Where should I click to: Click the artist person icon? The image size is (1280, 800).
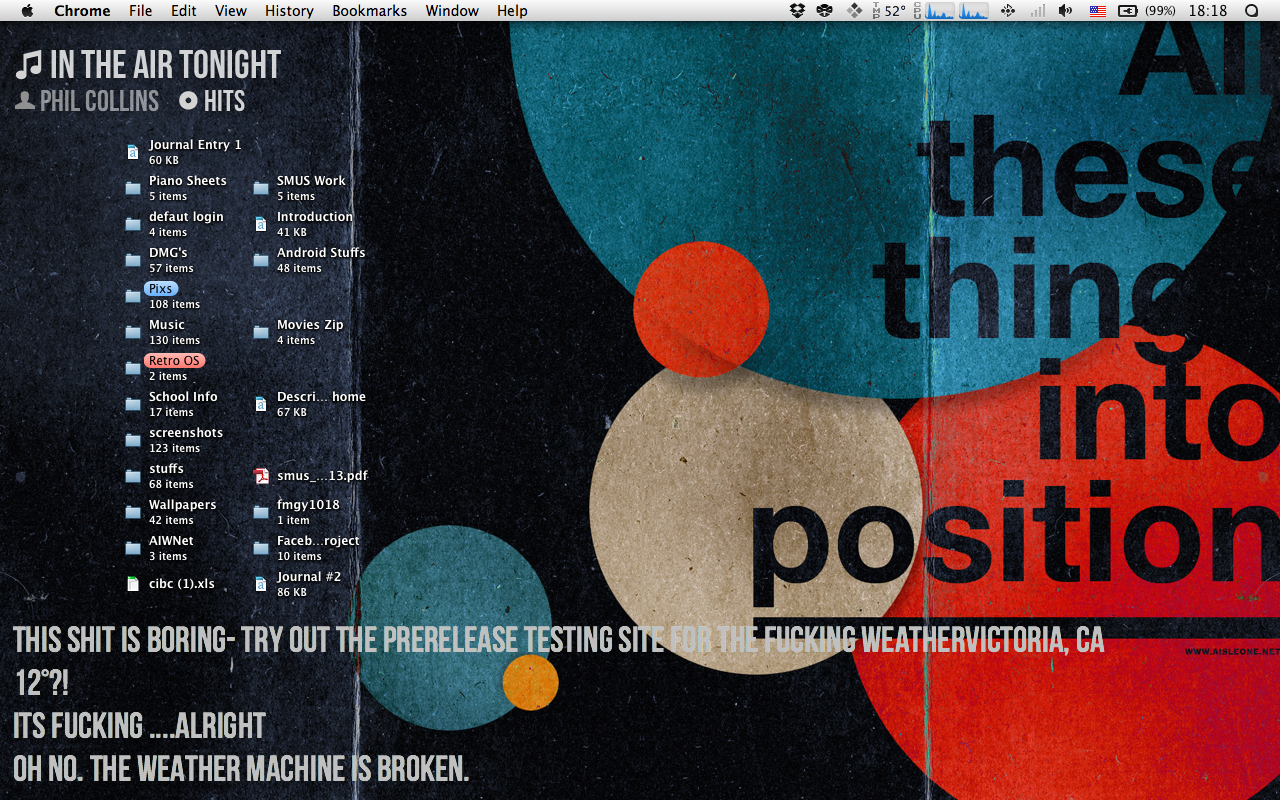(25, 100)
